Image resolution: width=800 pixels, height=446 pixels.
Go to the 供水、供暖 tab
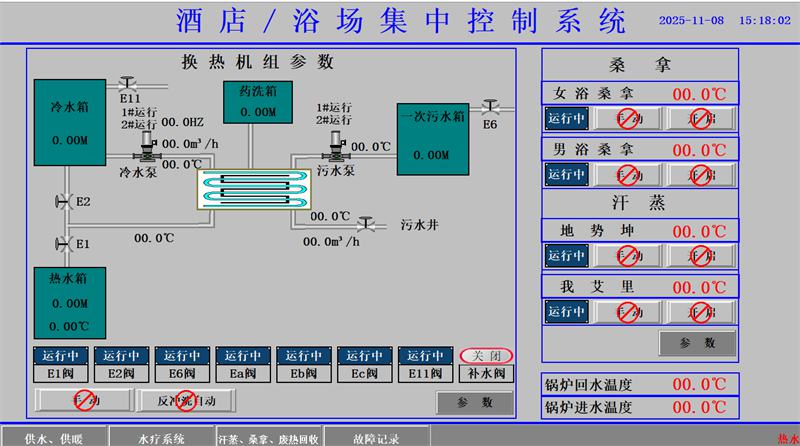pyautogui.click(x=54, y=438)
